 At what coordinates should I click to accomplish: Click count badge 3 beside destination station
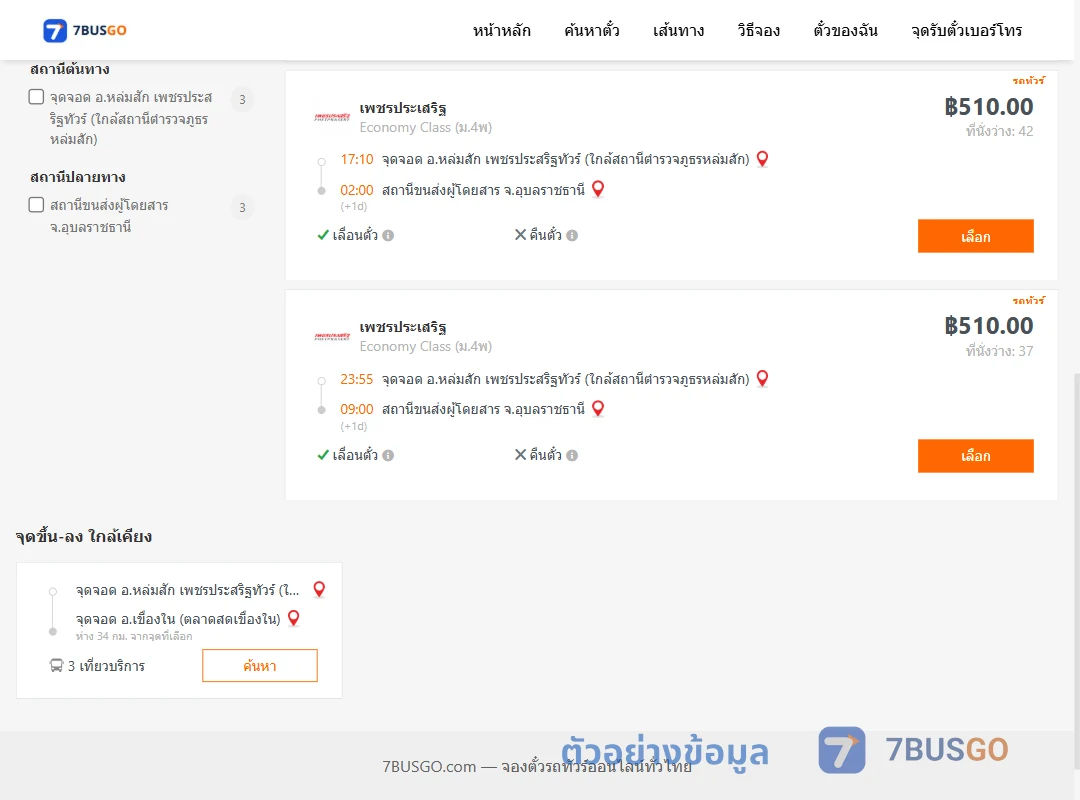coord(242,207)
